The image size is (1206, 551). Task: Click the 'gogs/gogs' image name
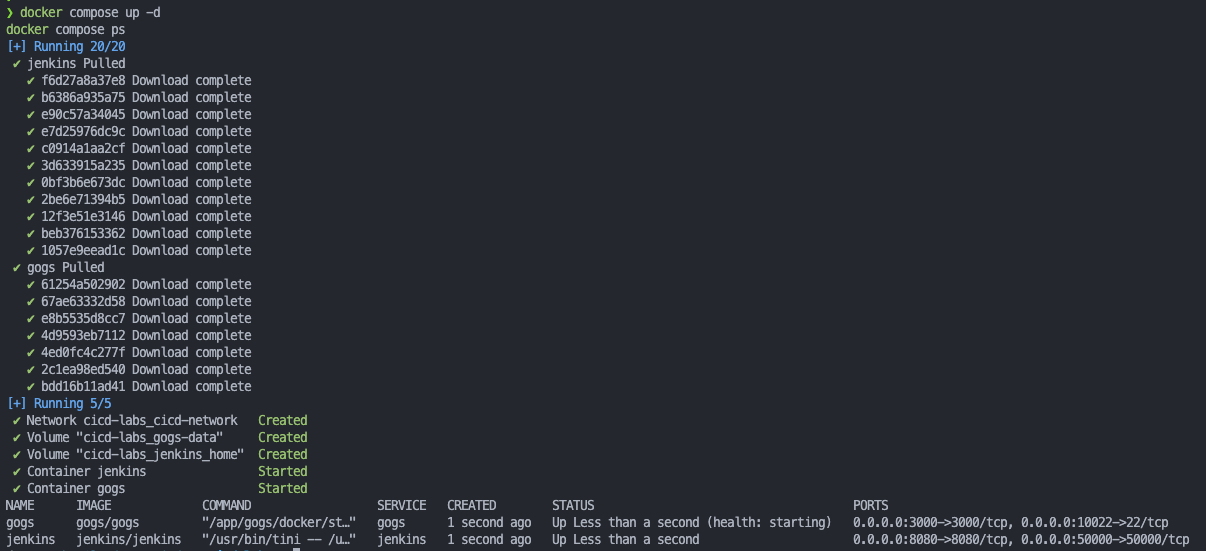[x=108, y=522]
